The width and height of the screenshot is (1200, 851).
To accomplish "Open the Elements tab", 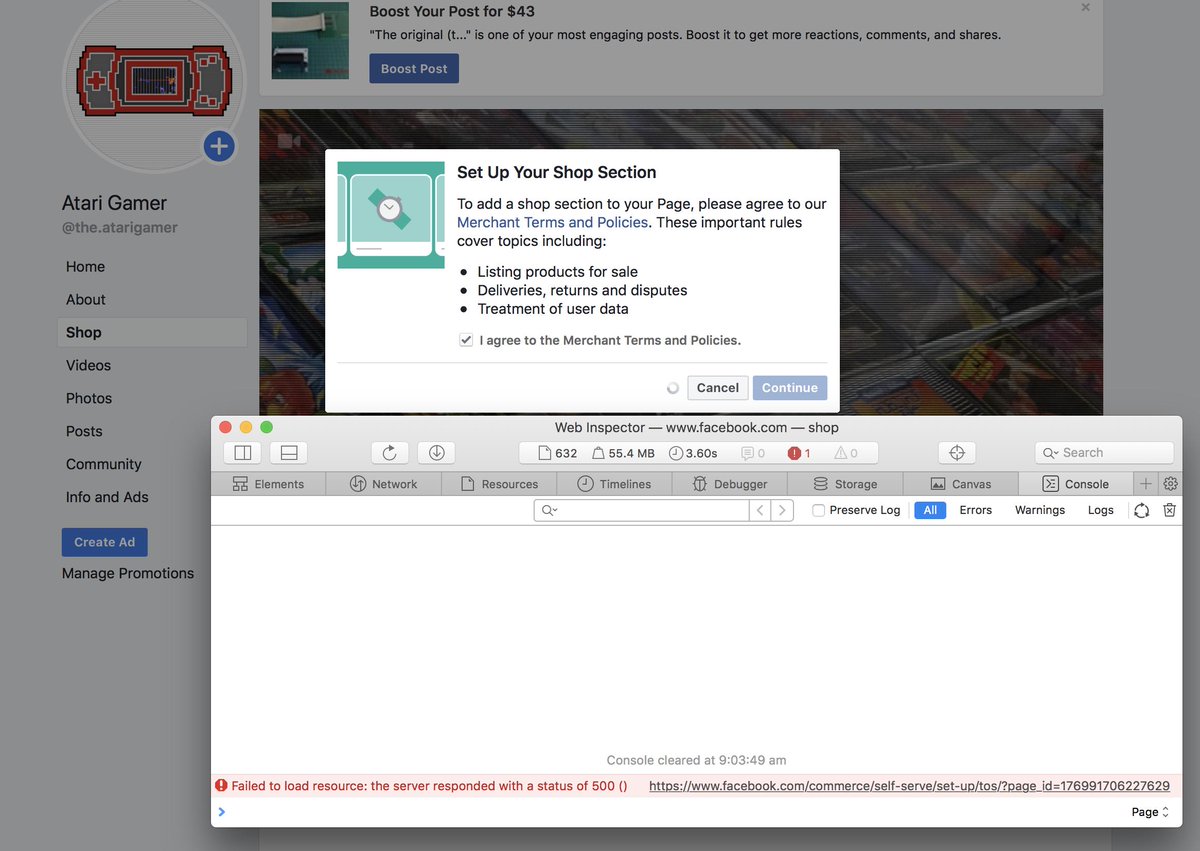I will point(268,484).
